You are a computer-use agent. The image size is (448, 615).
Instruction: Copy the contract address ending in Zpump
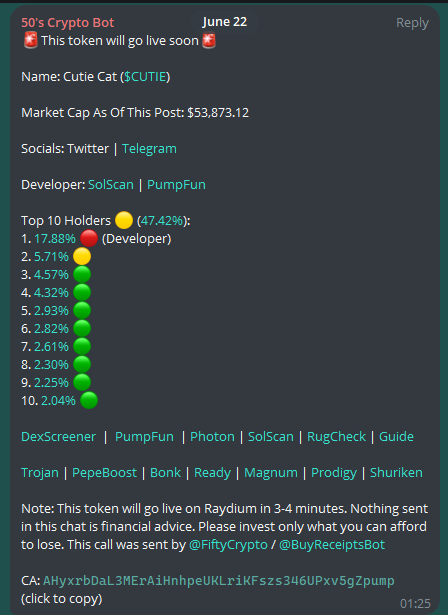click(219, 581)
